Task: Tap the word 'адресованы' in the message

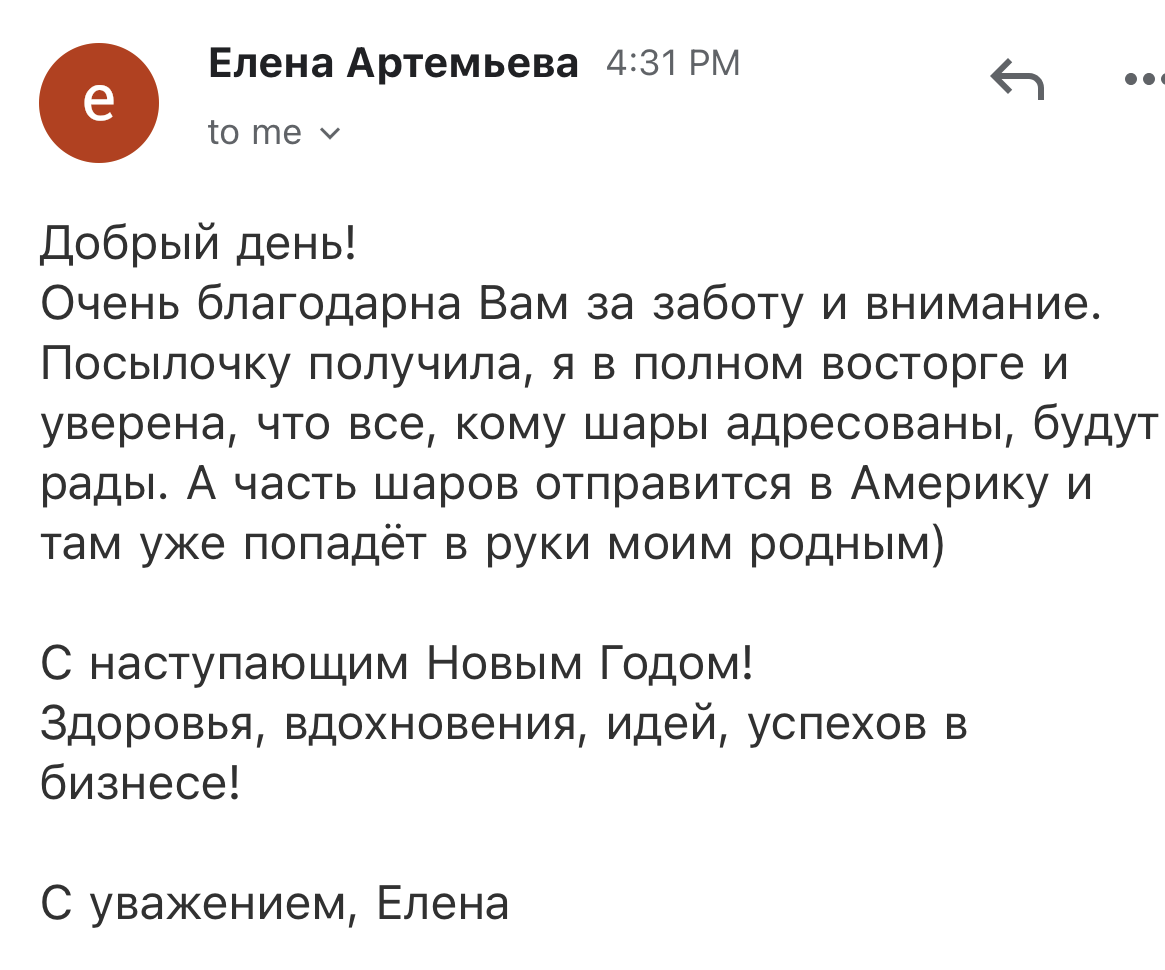Action: tap(870, 425)
